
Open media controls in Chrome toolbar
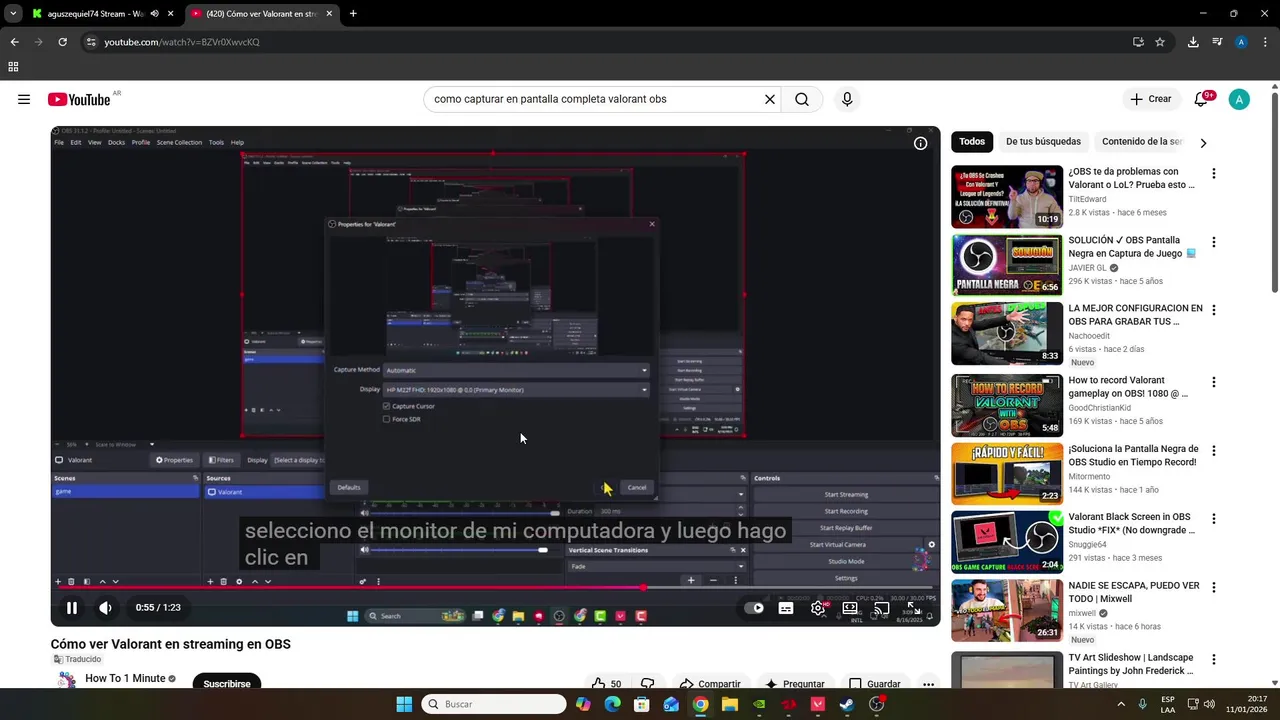click(x=1217, y=42)
